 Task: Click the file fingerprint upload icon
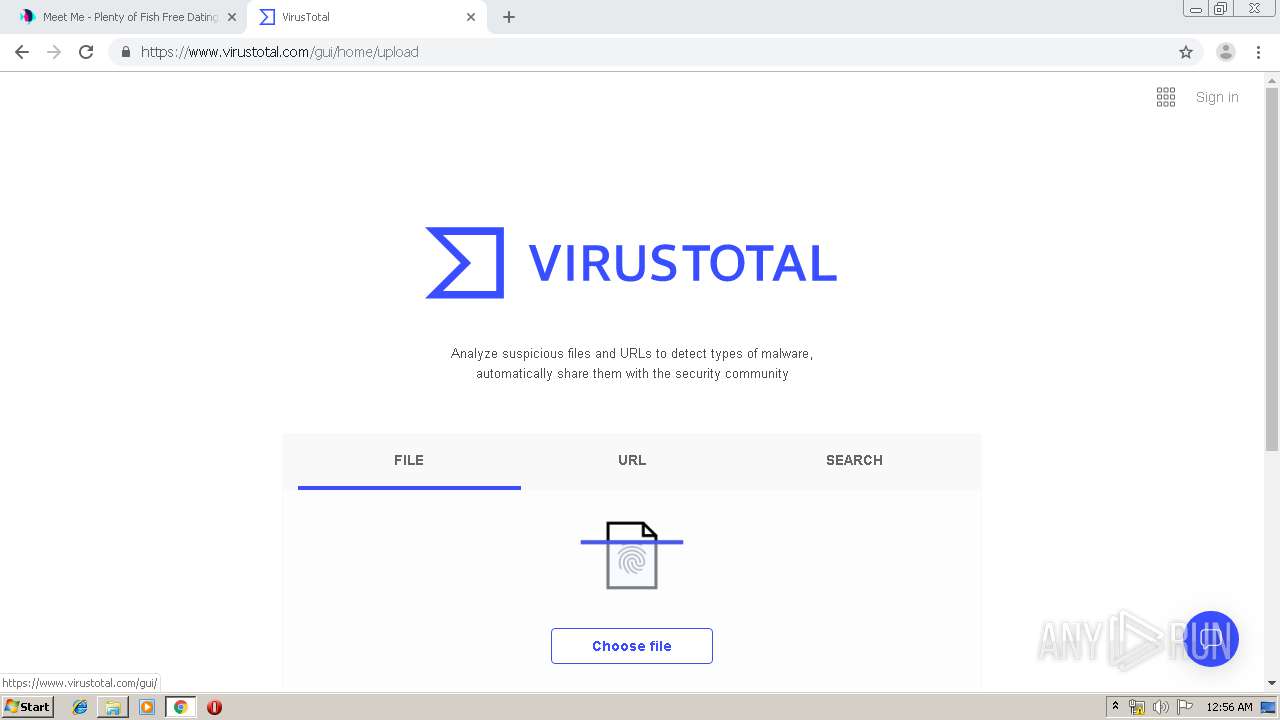(632, 555)
